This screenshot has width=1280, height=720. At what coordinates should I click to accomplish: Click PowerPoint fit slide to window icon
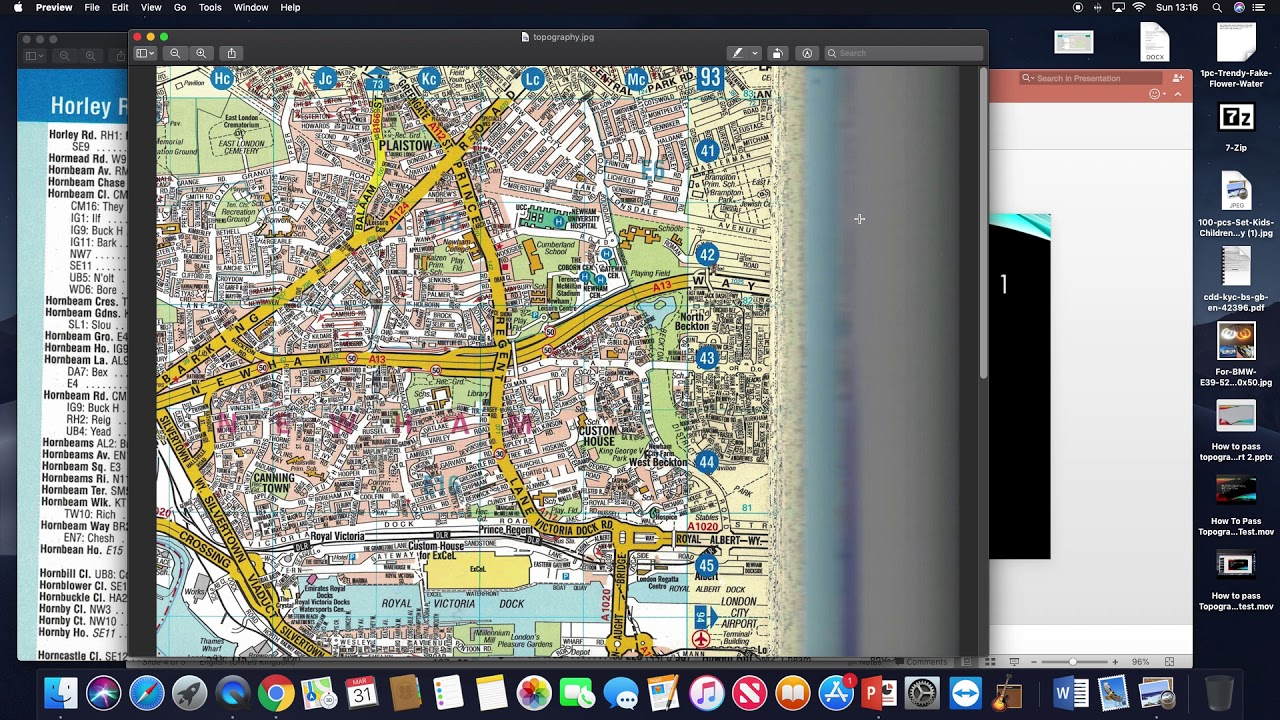pyautogui.click(x=1169, y=662)
